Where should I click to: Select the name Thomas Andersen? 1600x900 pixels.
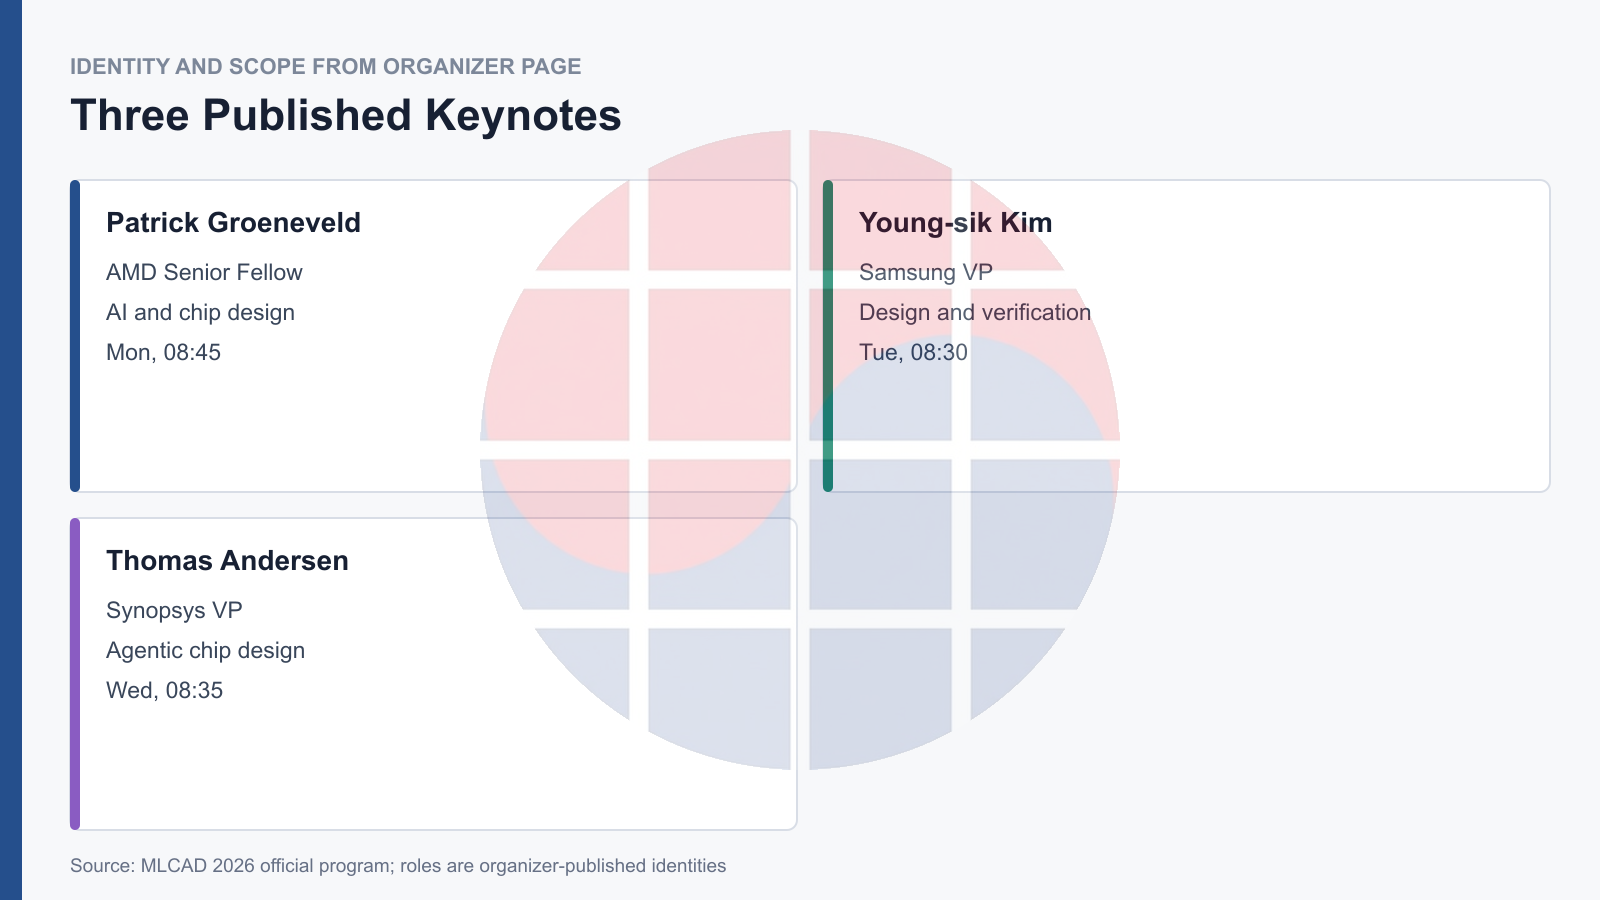227,560
